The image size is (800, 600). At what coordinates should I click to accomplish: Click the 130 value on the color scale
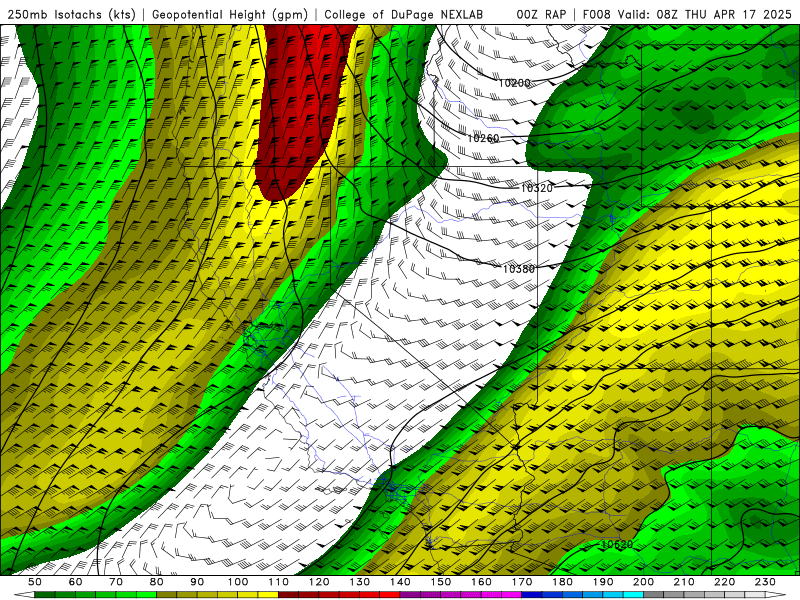click(x=360, y=582)
